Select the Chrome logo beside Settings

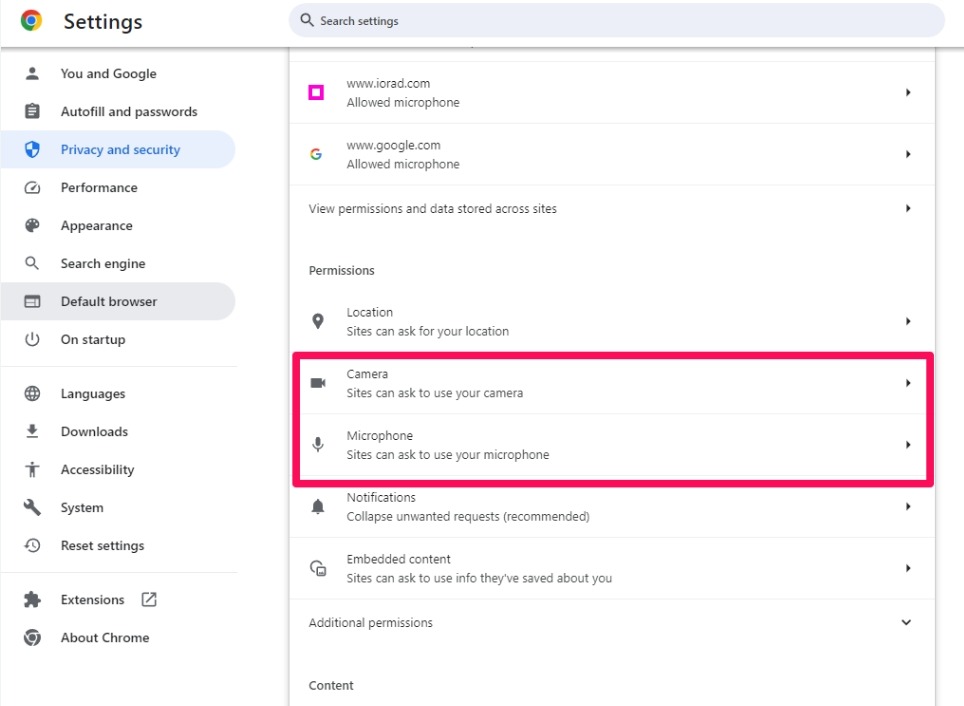point(31,20)
